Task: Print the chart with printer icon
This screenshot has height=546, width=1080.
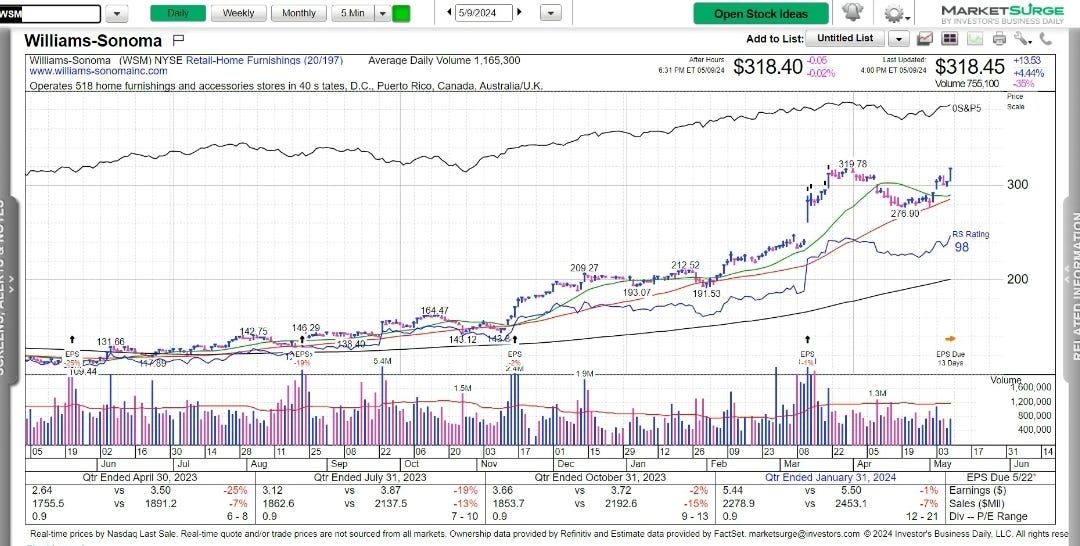Action: (1000, 39)
